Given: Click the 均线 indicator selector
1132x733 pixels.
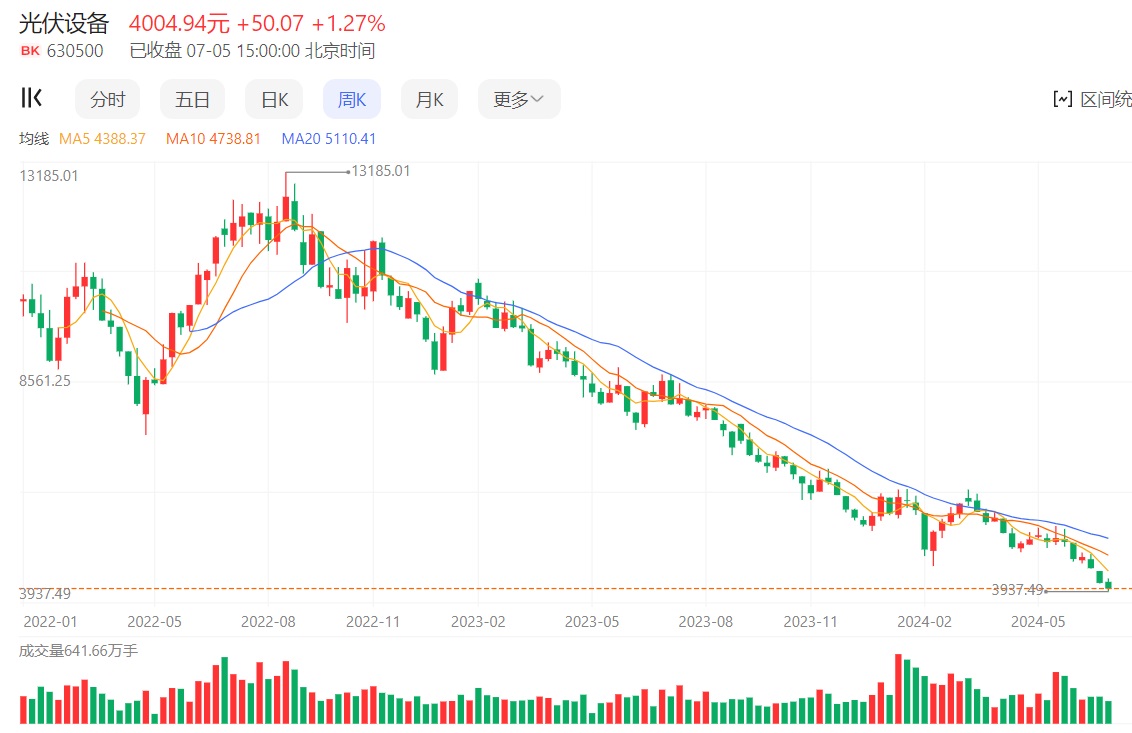Looking at the screenshot, I should pyautogui.click(x=33, y=139).
